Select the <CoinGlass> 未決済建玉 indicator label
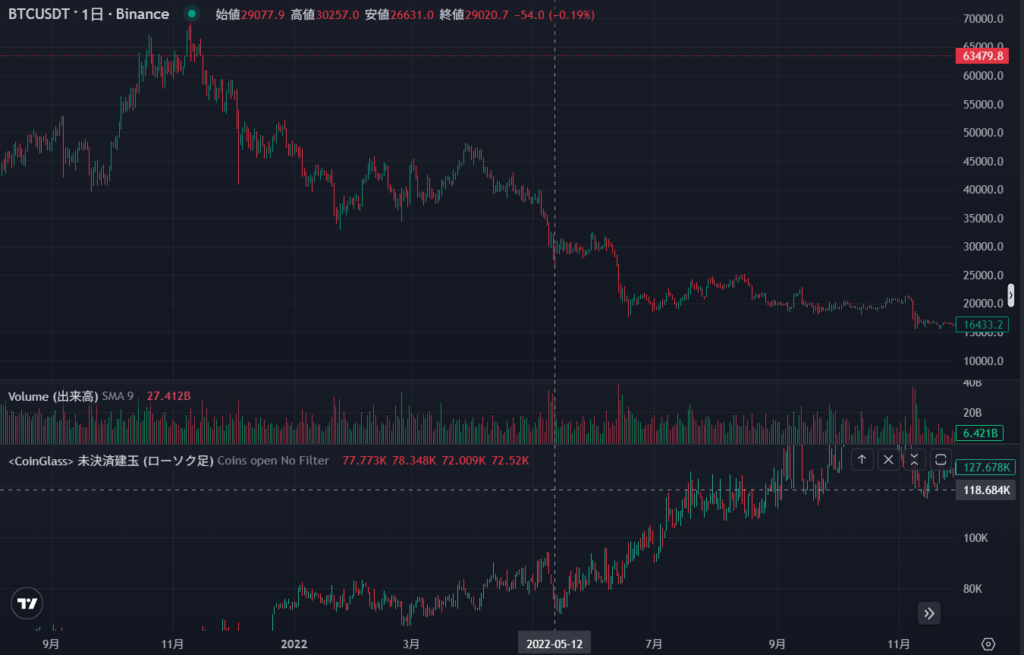 click(x=111, y=461)
